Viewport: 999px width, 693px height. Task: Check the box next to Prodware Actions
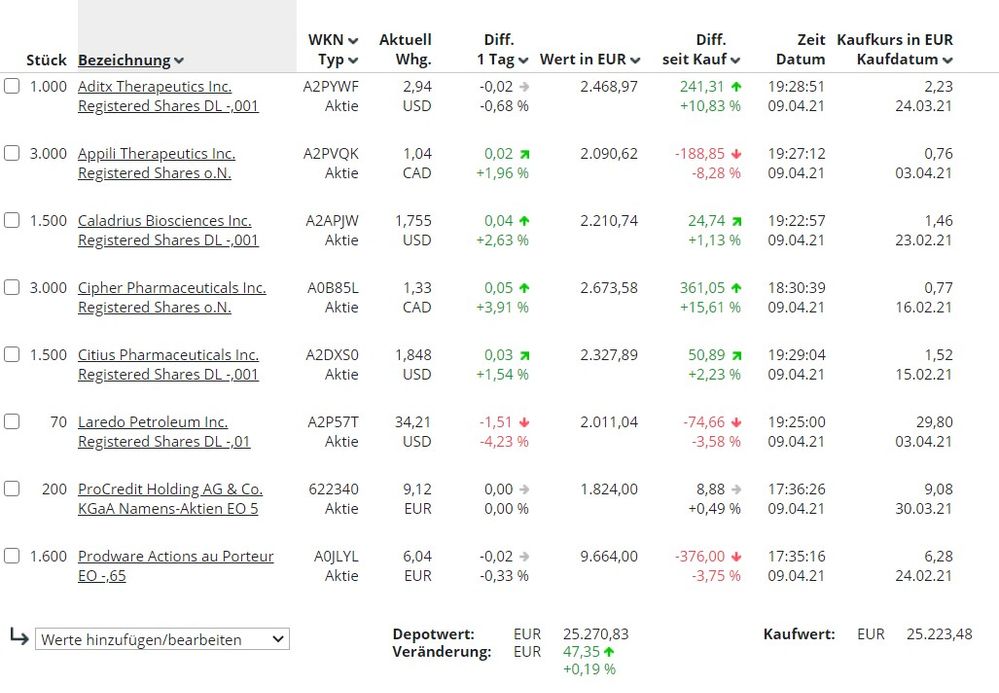[12, 556]
